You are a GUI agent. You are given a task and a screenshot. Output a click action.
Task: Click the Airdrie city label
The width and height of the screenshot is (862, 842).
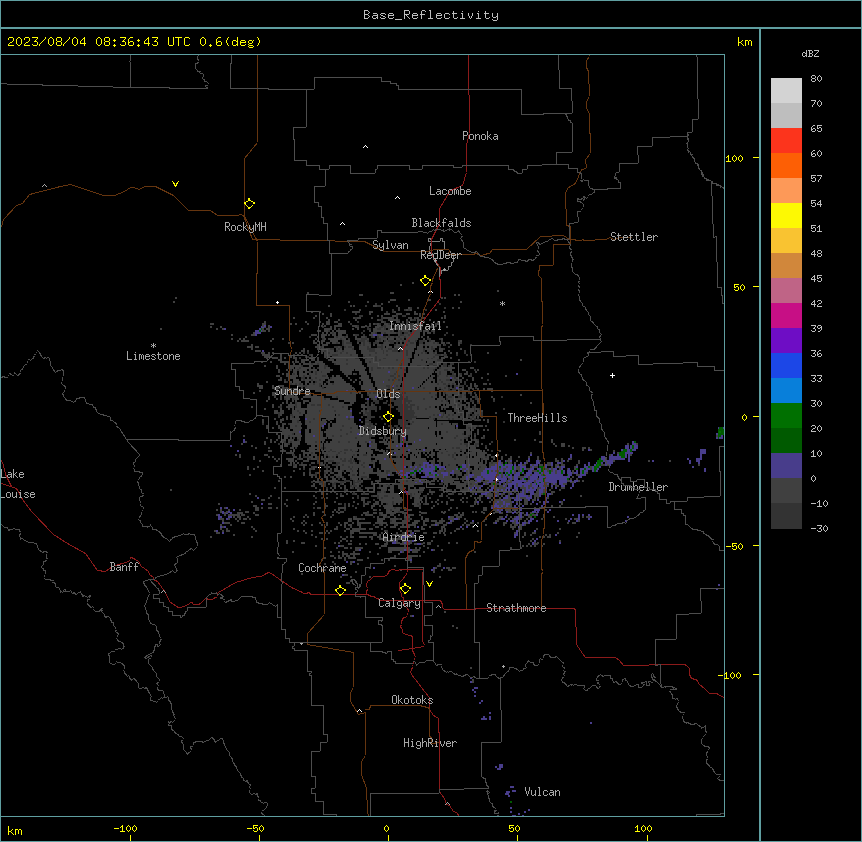404,537
